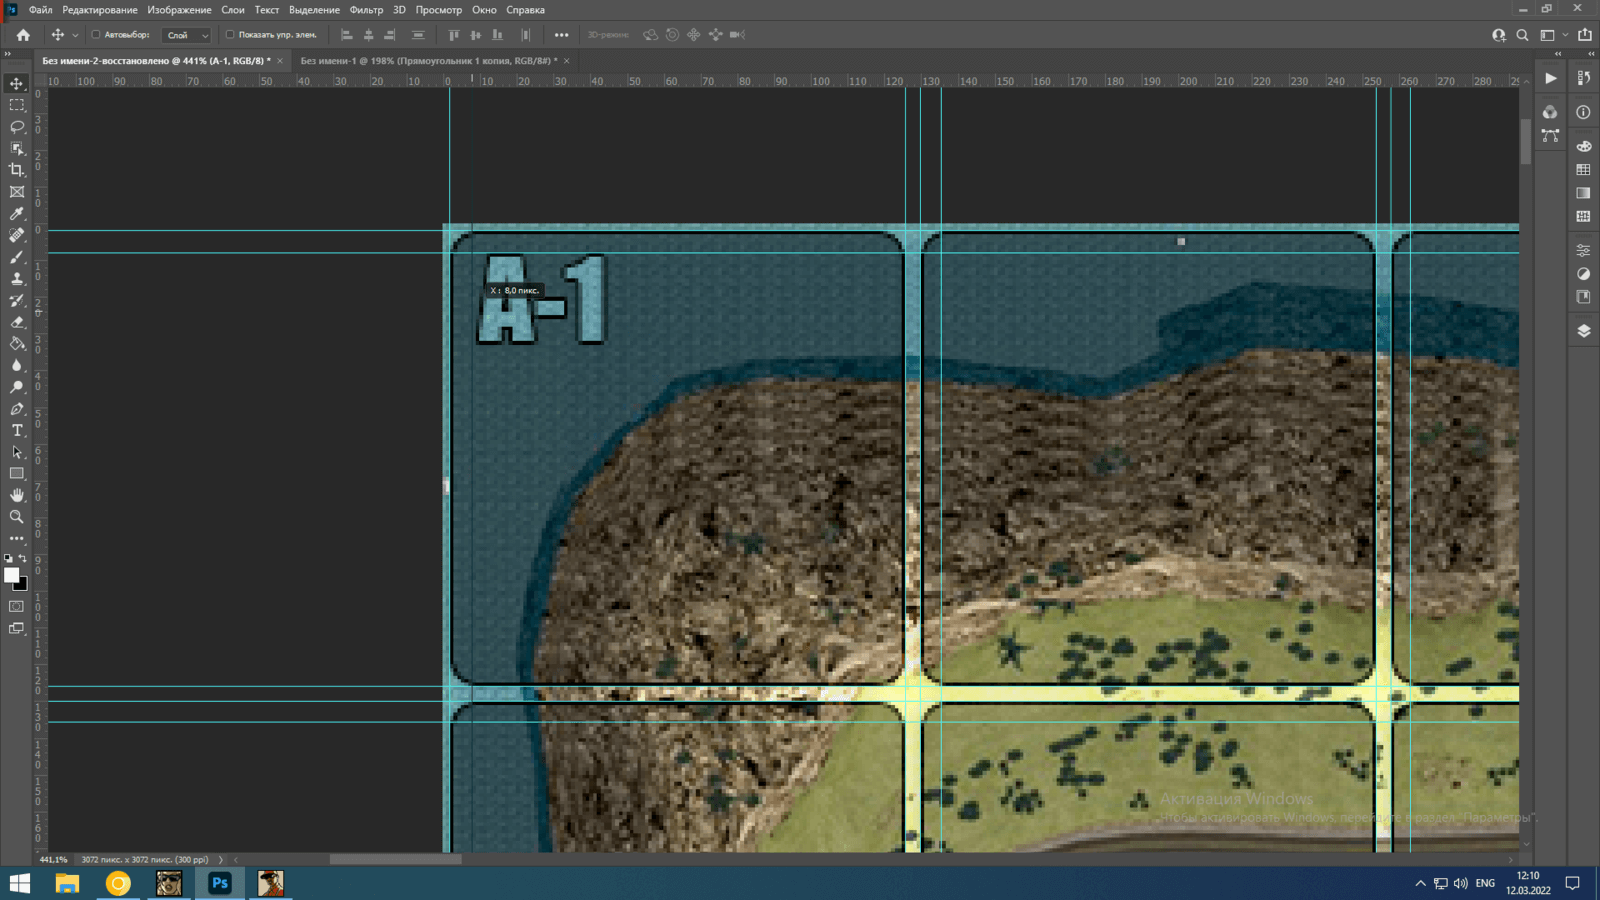Viewport: 1600px width, 900px height.
Task: Select the Brush tool
Action: [x=17, y=257]
